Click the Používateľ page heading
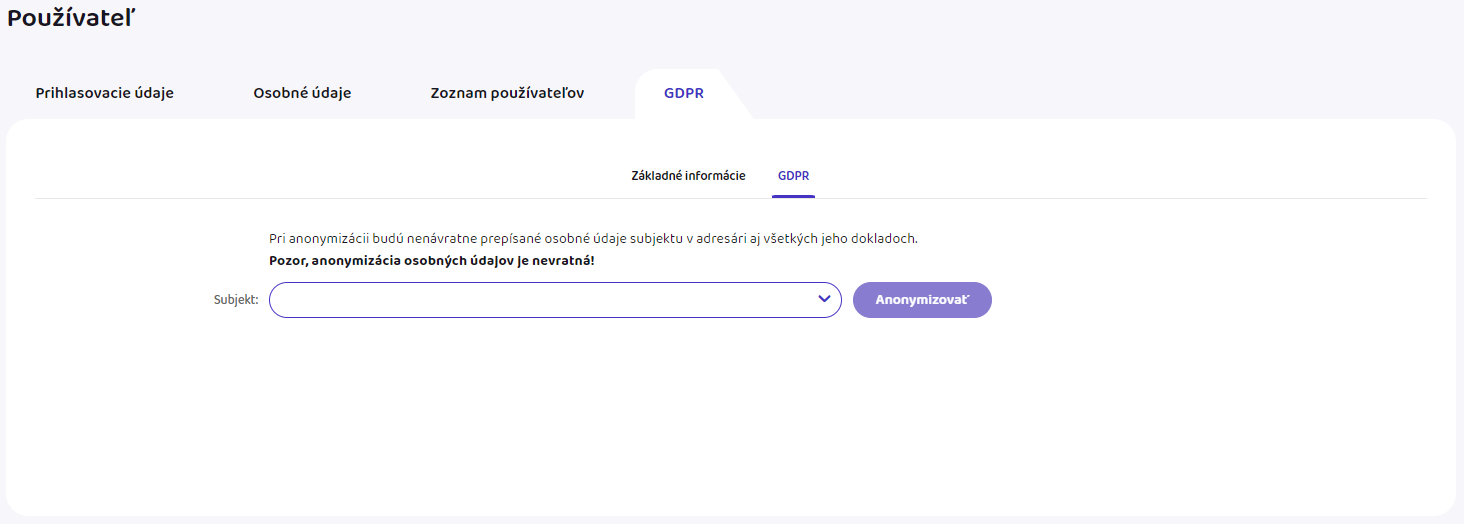Image resolution: width=1464 pixels, height=524 pixels. pos(71,18)
